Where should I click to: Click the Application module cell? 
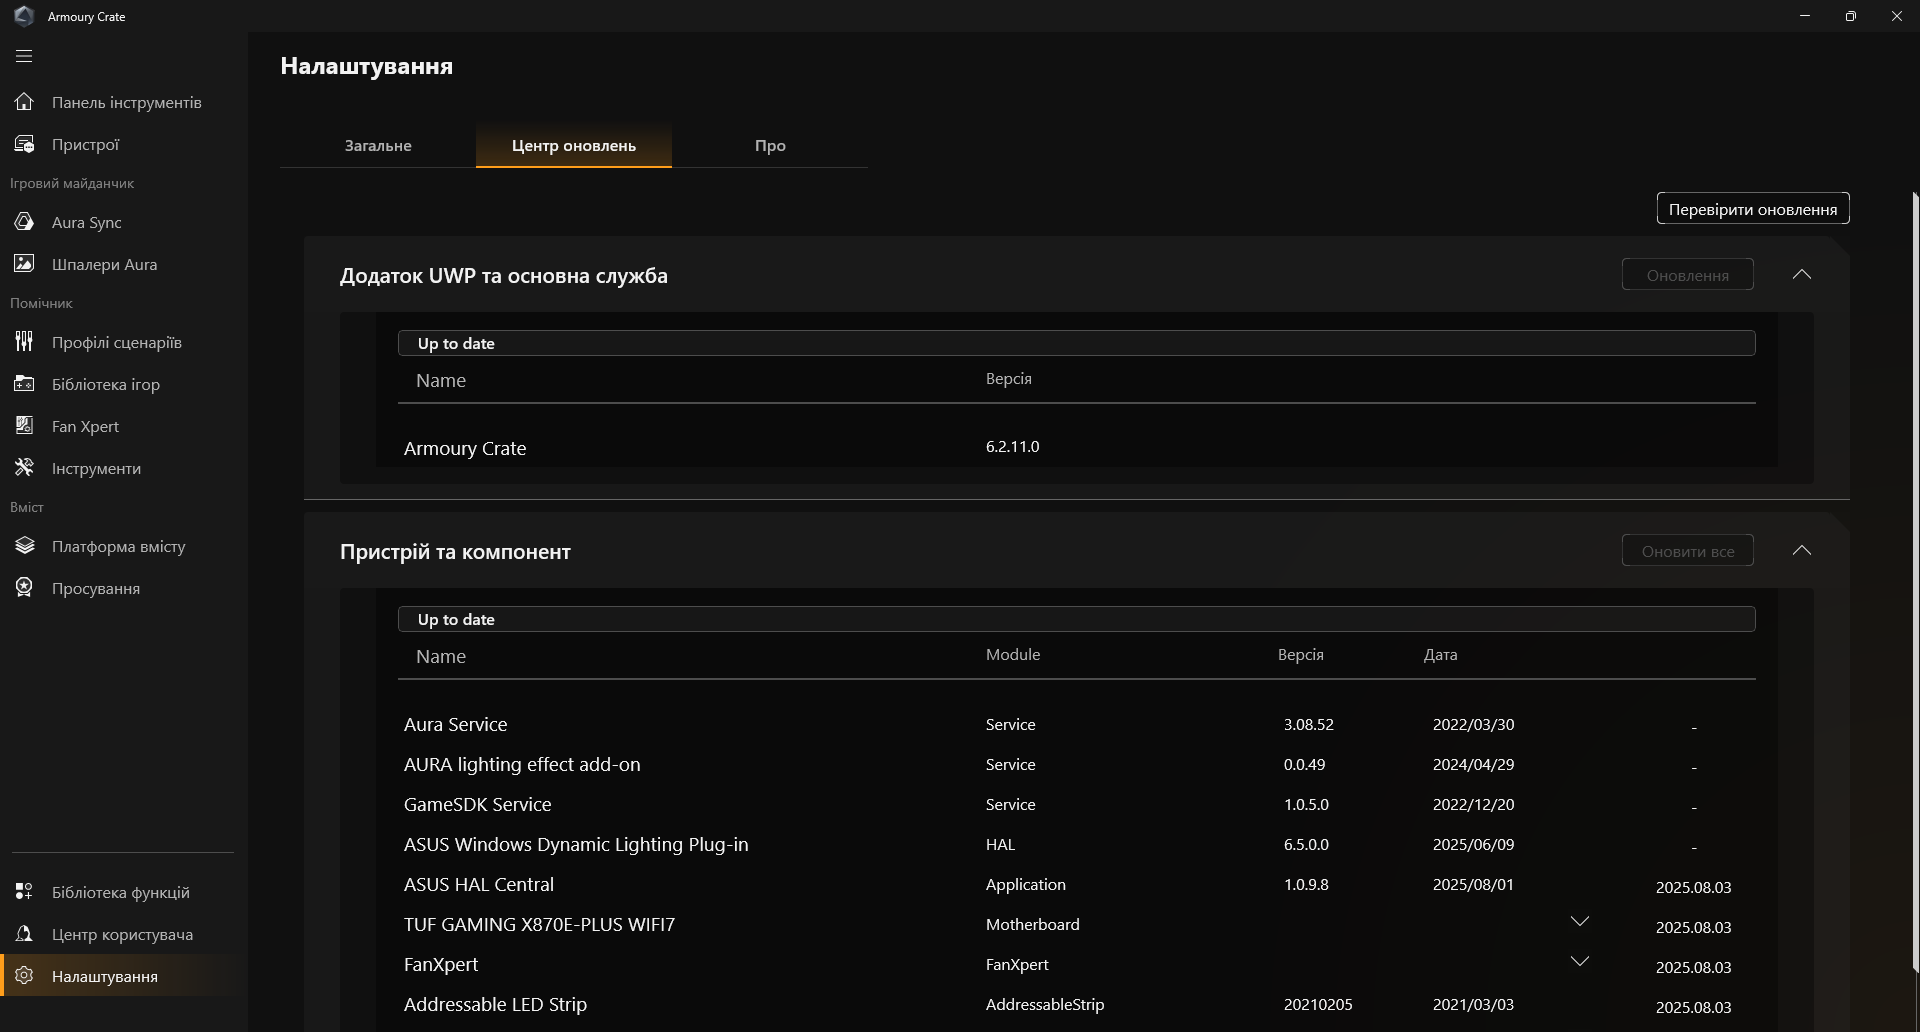[1026, 884]
